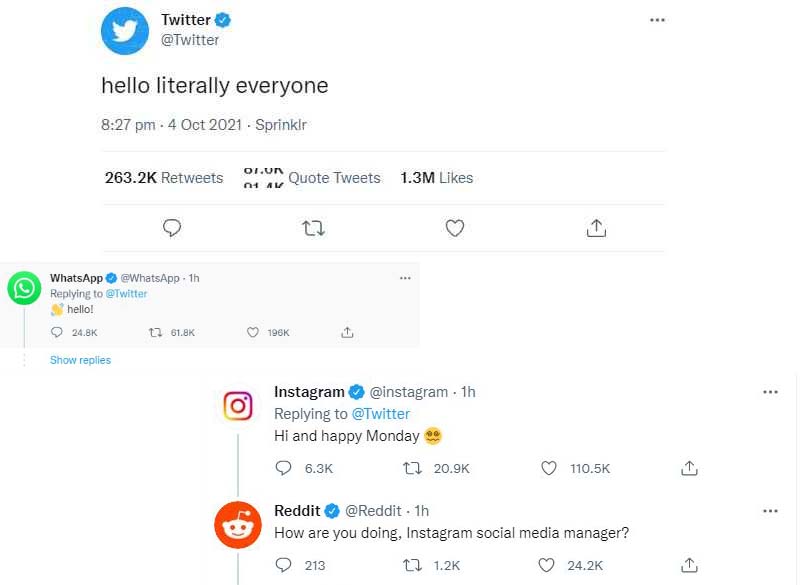The image size is (800, 585).
Task: Open the more options menu on WhatsApp's reply
Action: tap(405, 278)
